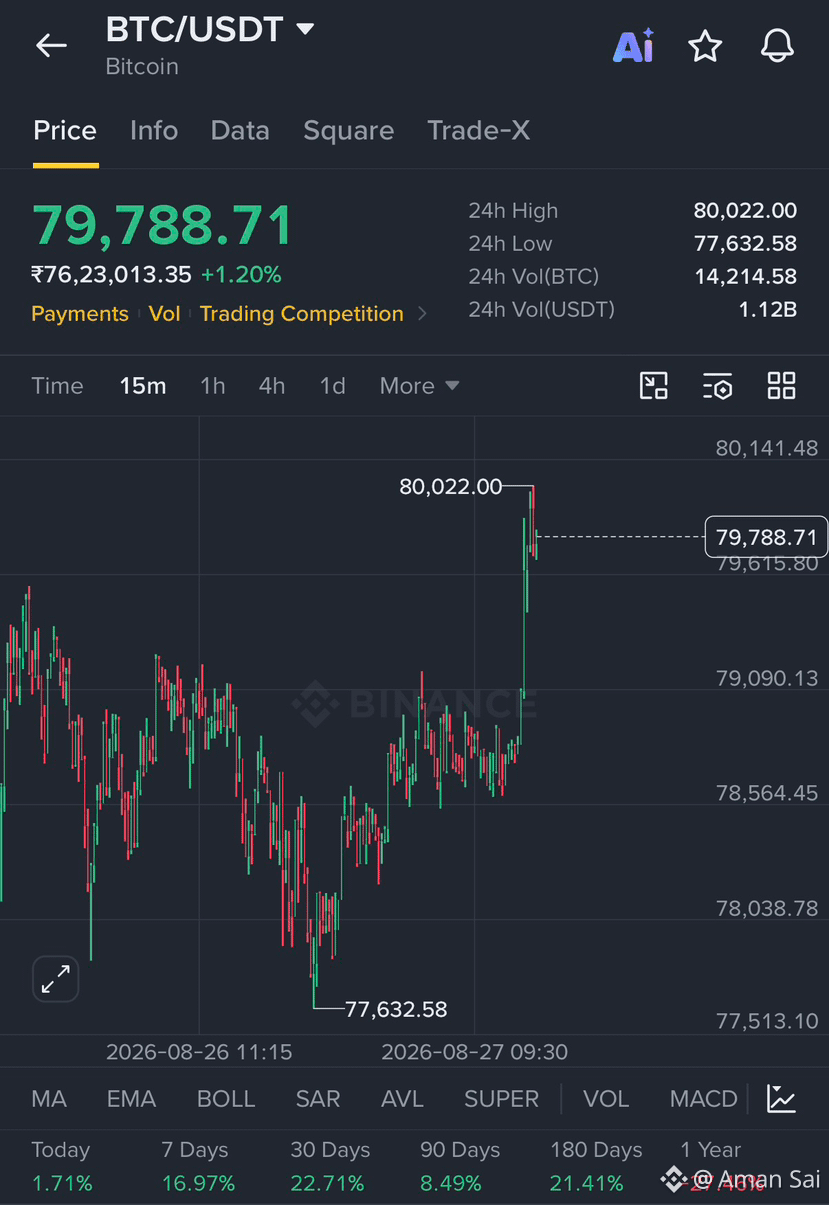Toggle the MA indicator

pos(49,1099)
